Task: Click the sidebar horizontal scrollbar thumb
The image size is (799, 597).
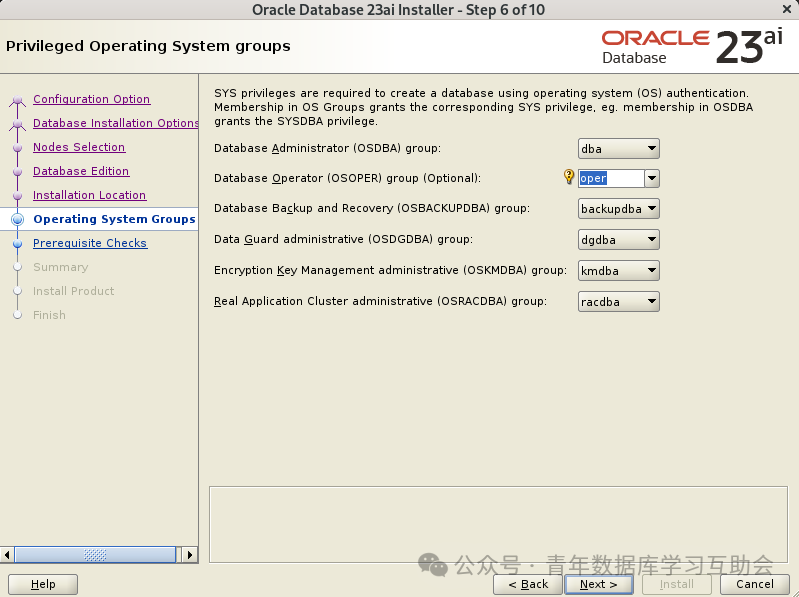Action: click(95, 554)
